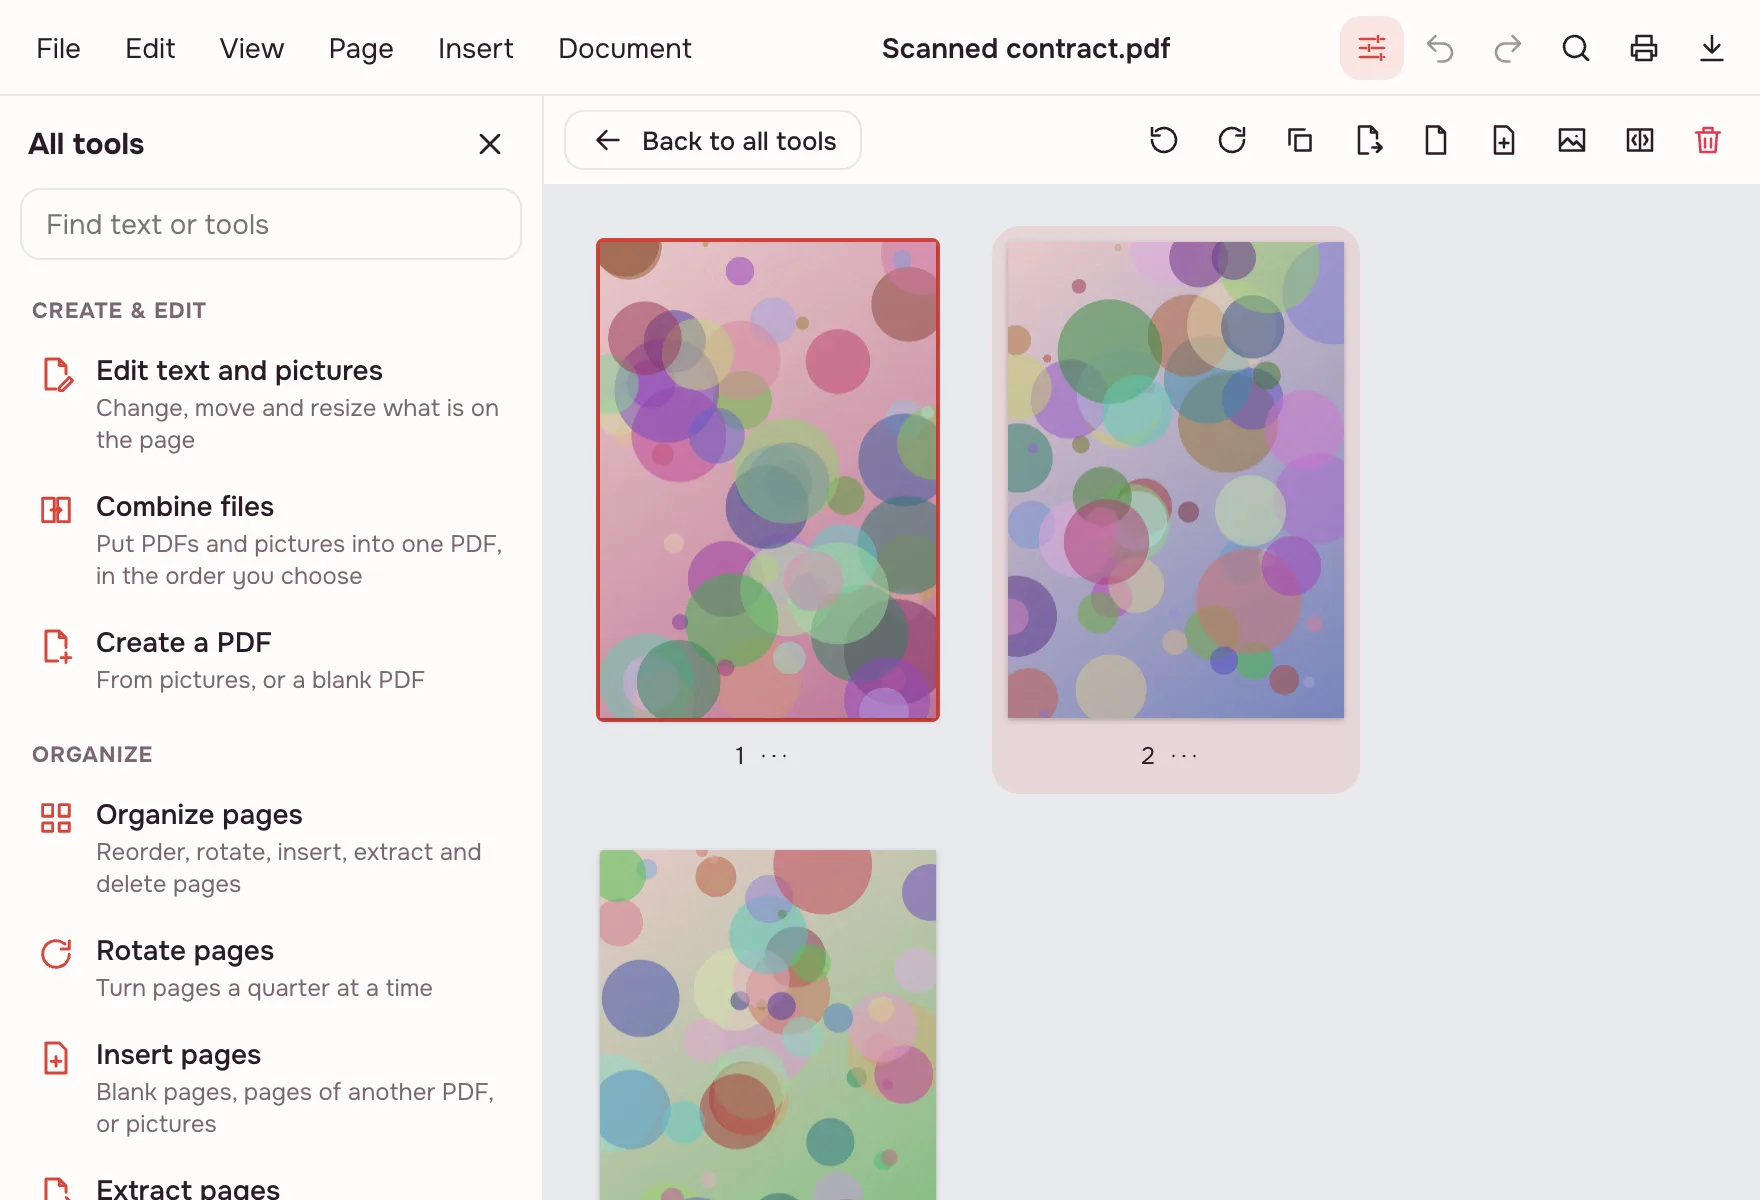
Task: Open the File menu
Action: pyautogui.click(x=58, y=48)
